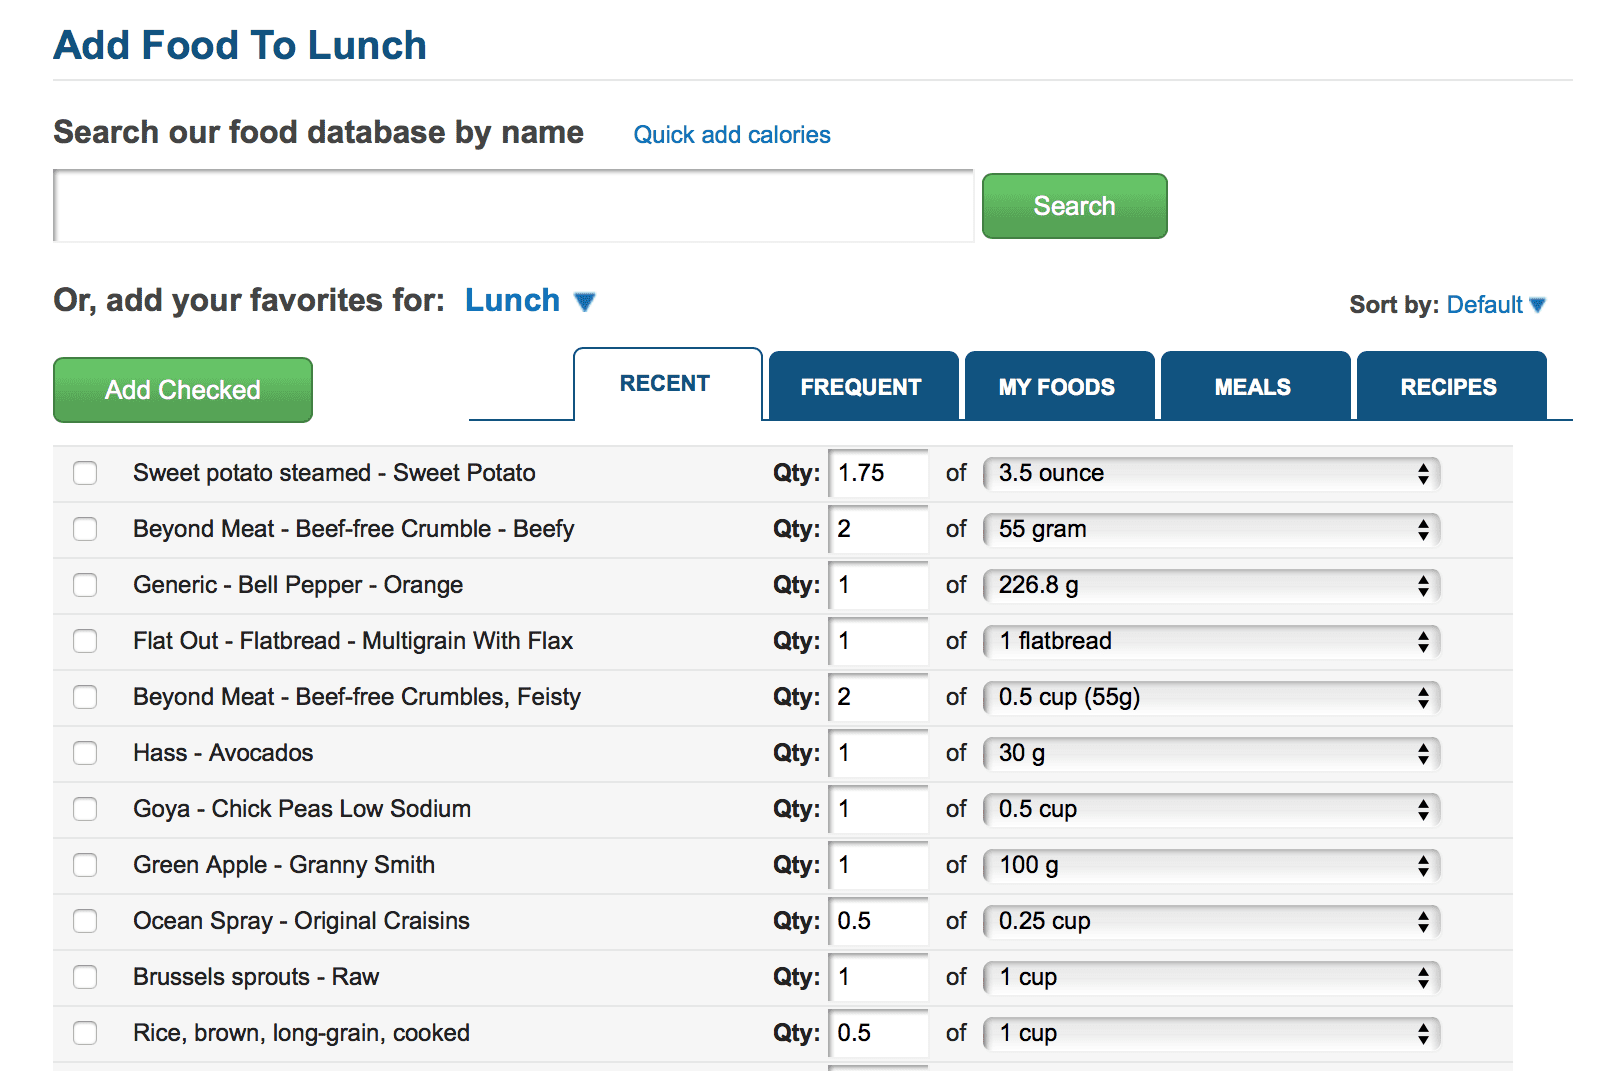Open the 3.5 ounce serving size dropdown
The height and width of the screenshot is (1071, 1597).
(x=1212, y=473)
